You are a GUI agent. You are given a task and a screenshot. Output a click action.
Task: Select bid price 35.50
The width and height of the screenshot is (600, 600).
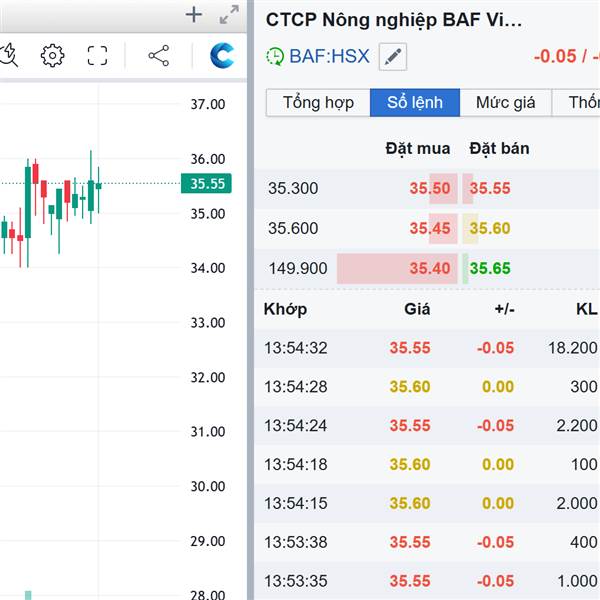430,188
